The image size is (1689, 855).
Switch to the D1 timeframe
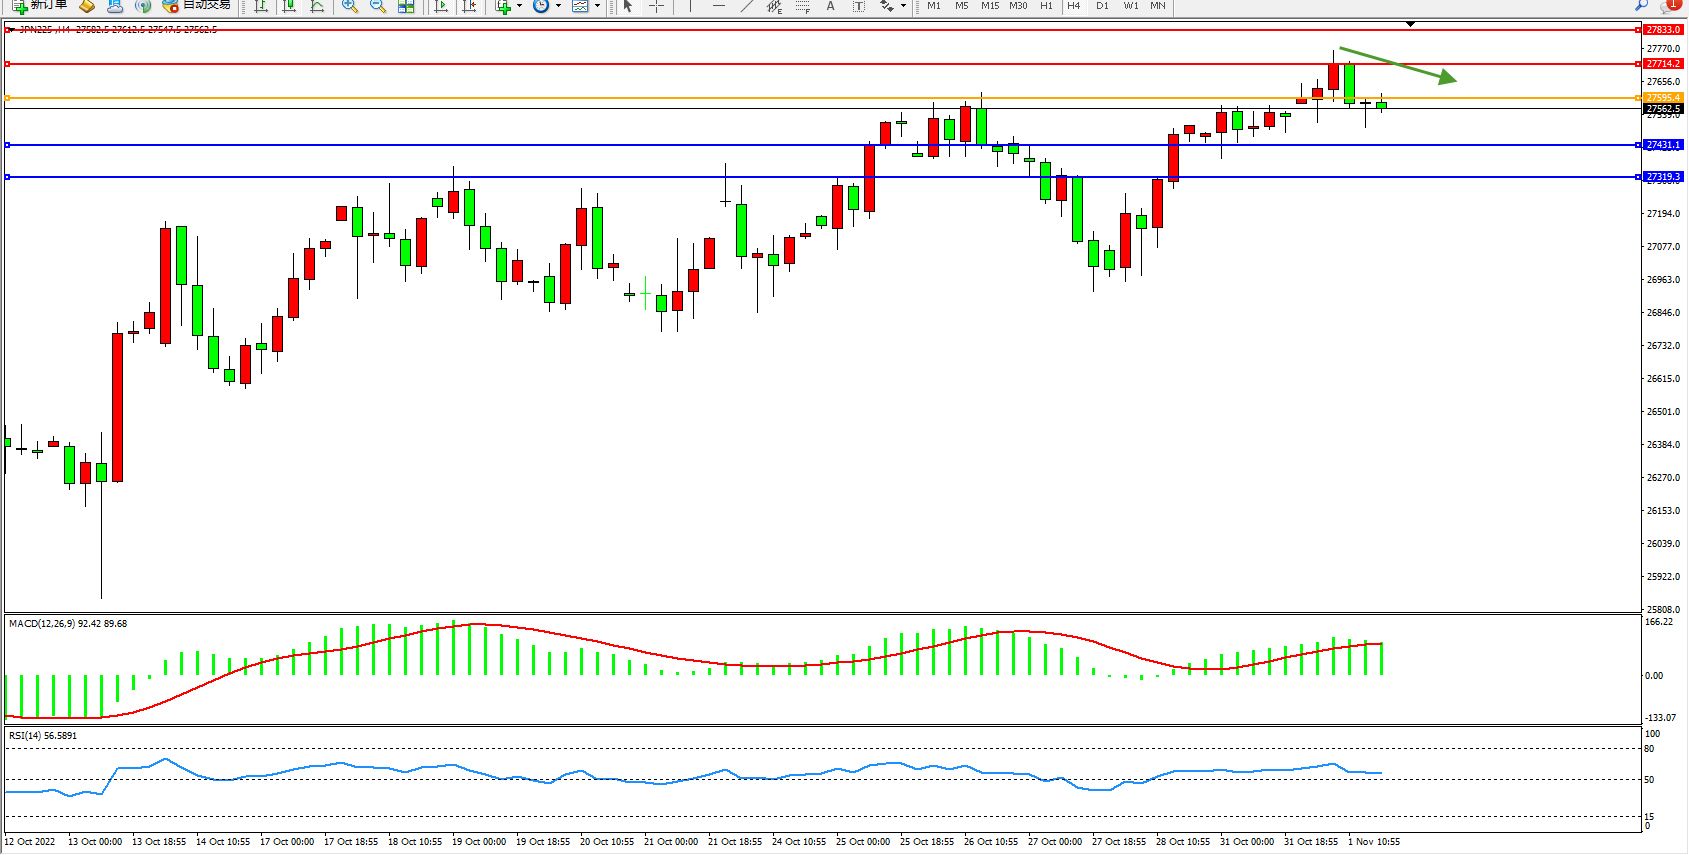pyautogui.click(x=1101, y=6)
